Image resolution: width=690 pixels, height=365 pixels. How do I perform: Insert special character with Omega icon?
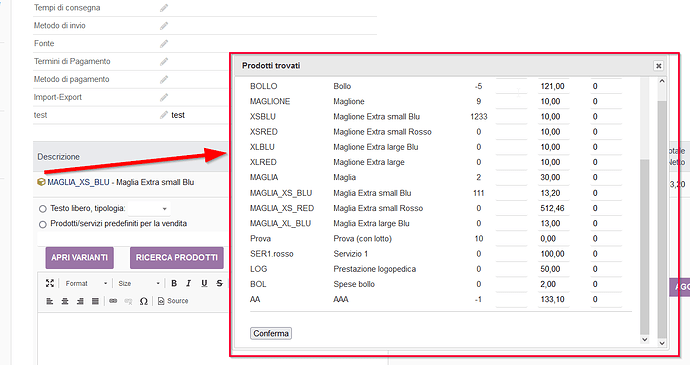[143, 301]
